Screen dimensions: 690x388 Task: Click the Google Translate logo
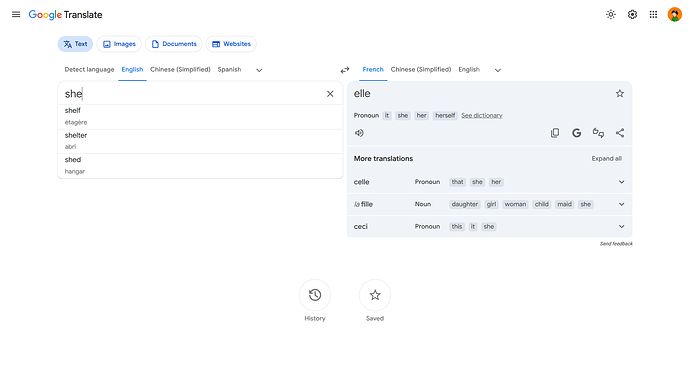coord(65,15)
